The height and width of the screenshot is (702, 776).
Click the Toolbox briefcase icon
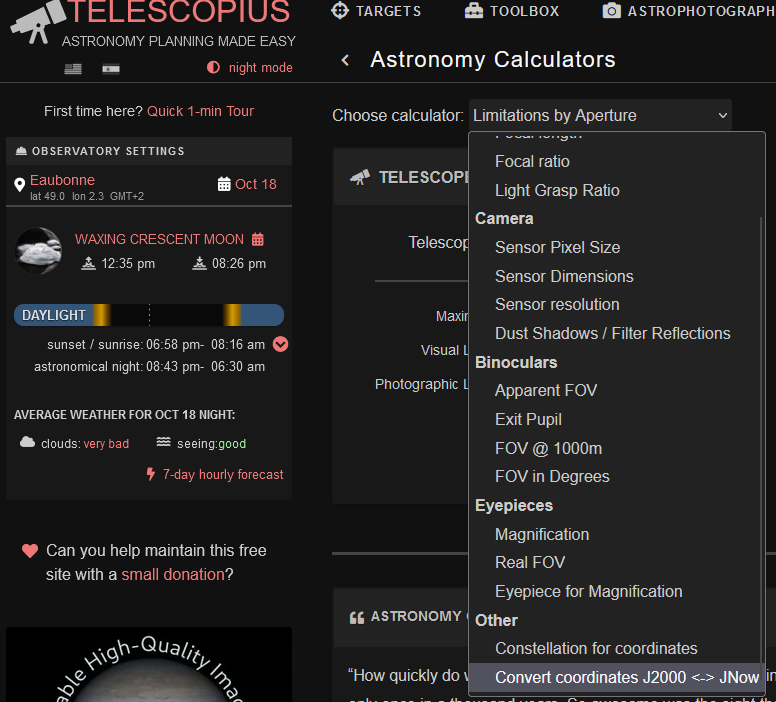coord(474,10)
